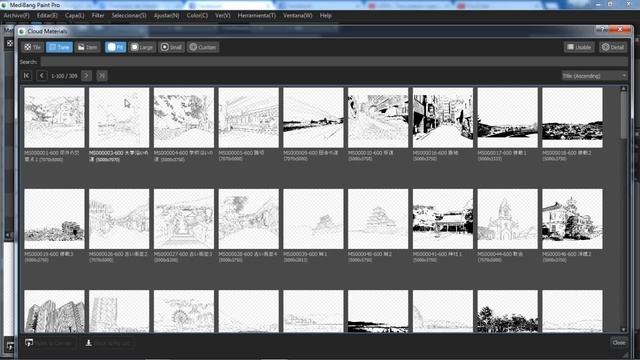Open the Filter menu

(x=98, y=16)
